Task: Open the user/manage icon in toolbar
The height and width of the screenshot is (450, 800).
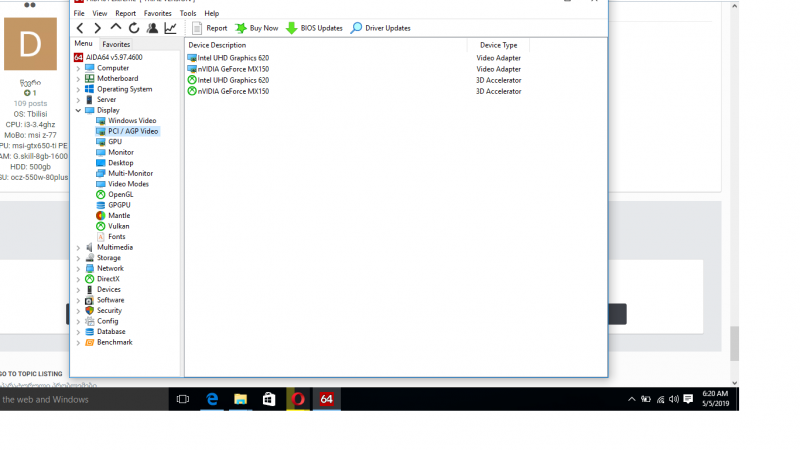Action: pyautogui.click(x=152, y=28)
